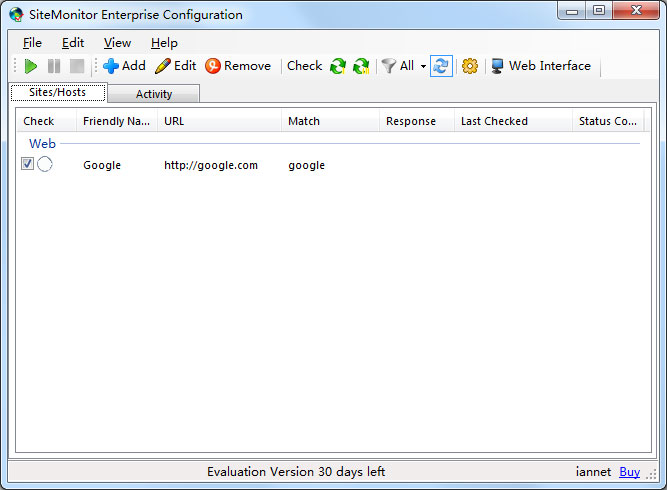Close the SiteMonitor window
The height and width of the screenshot is (490, 667).
[636, 11]
